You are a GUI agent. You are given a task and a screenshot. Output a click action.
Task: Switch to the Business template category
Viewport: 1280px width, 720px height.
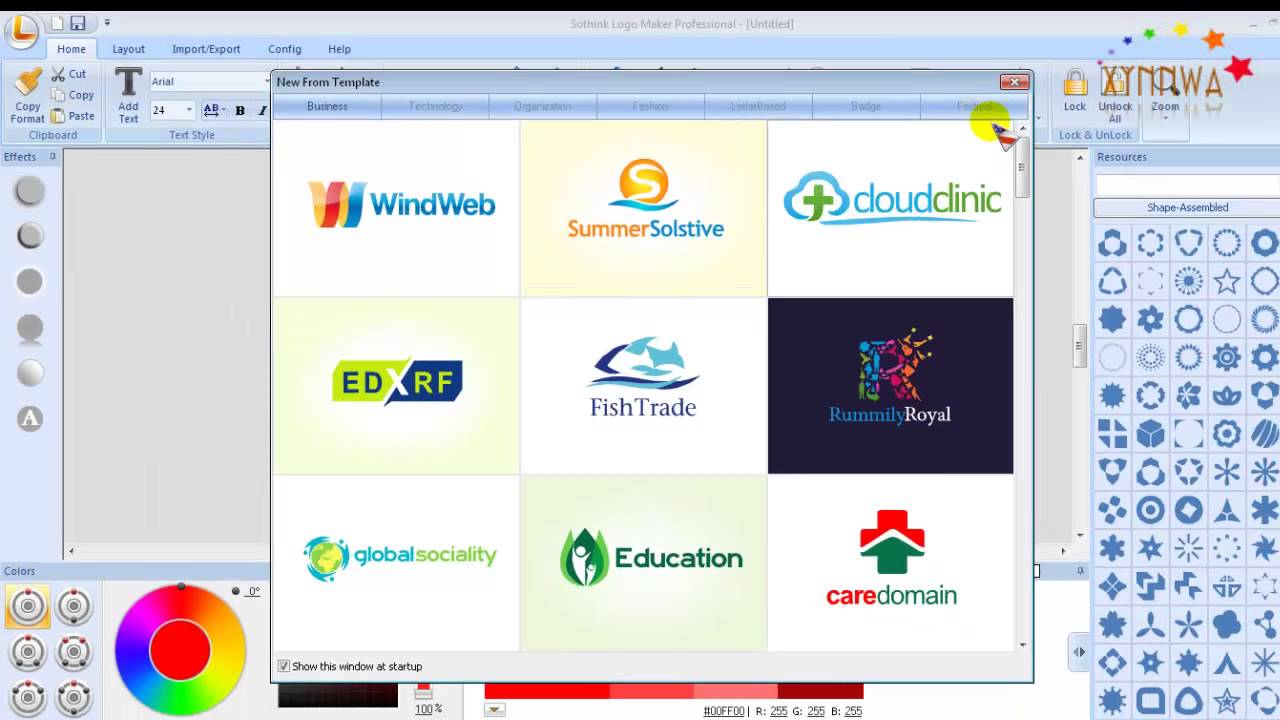(327, 106)
